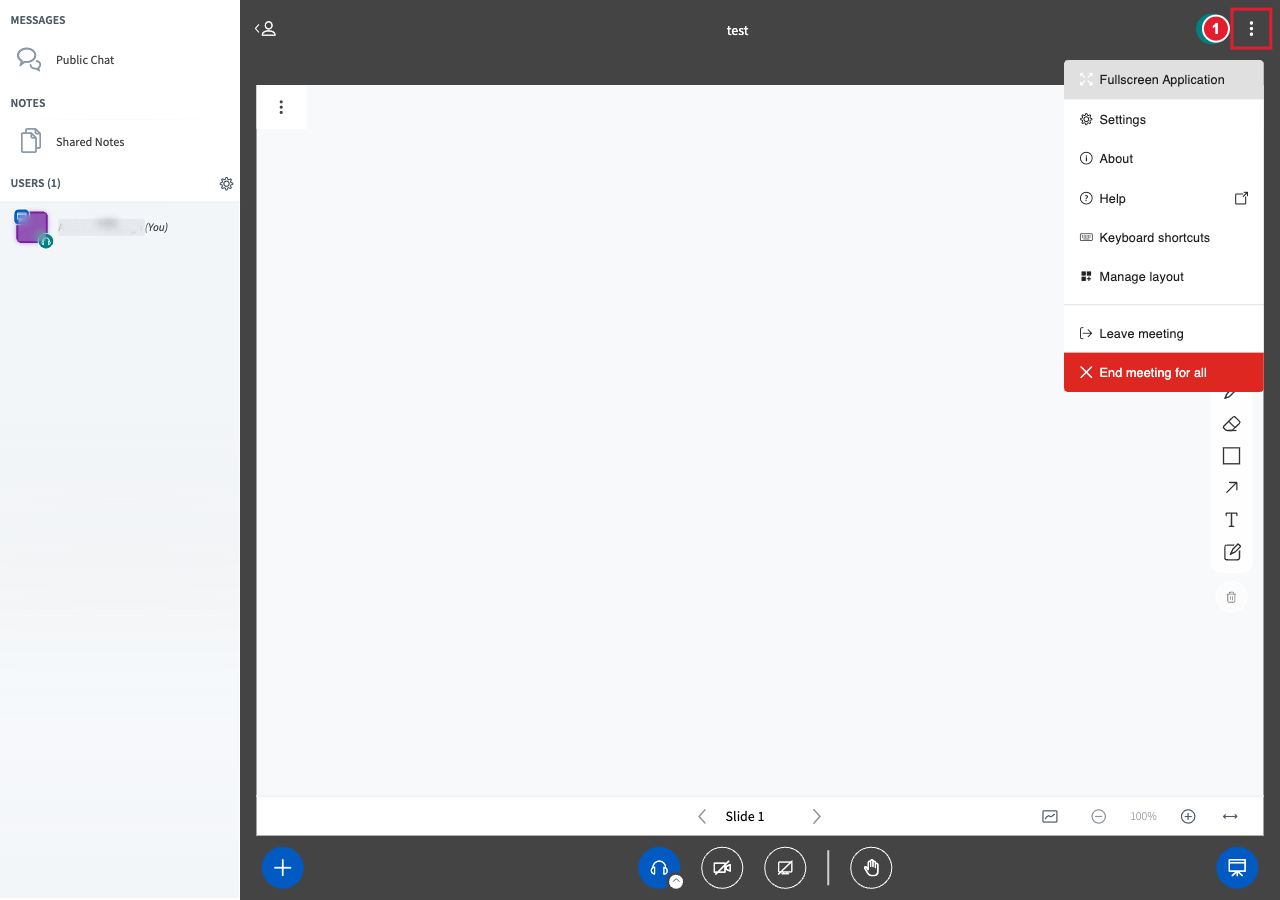The width and height of the screenshot is (1280, 900).
Task: Click Leave meeting
Action: (1164, 333)
